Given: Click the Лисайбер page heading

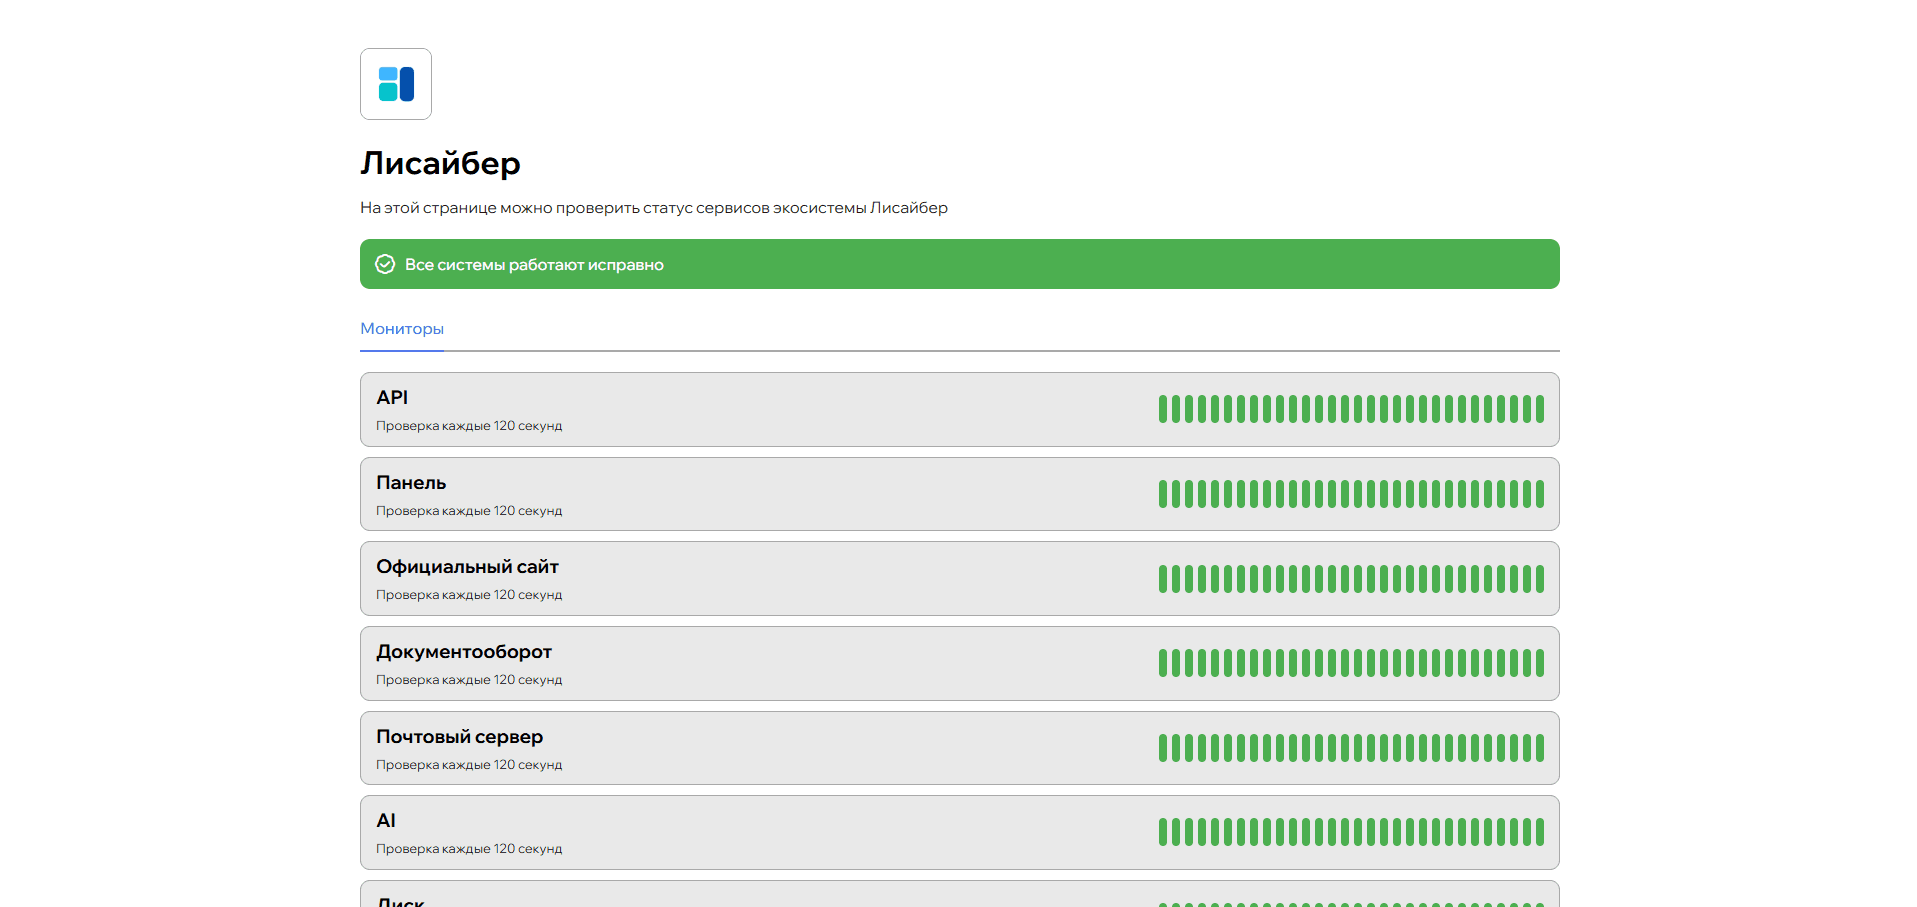Looking at the screenshot, I should tap(440, 163).
